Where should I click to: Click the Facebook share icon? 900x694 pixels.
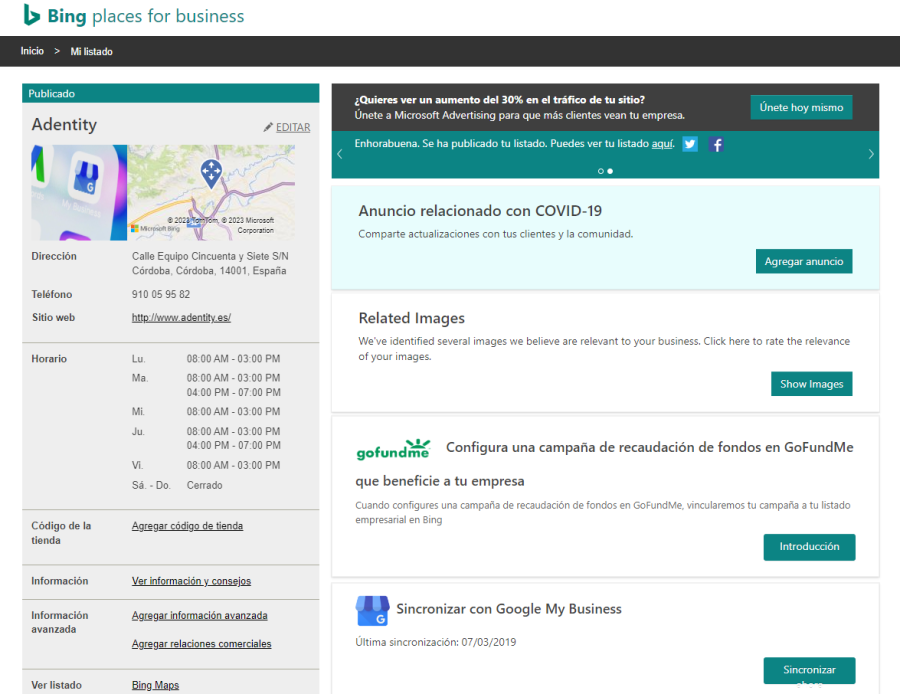716,144
